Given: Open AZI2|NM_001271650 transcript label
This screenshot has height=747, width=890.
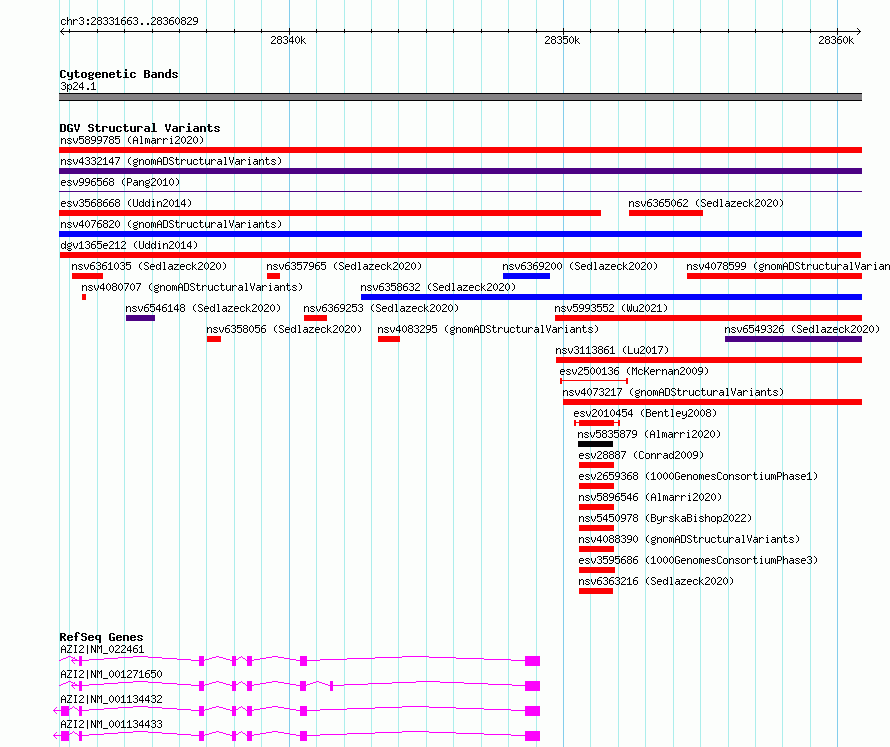Looking at the screenshot, I should (x=111, y=674).
